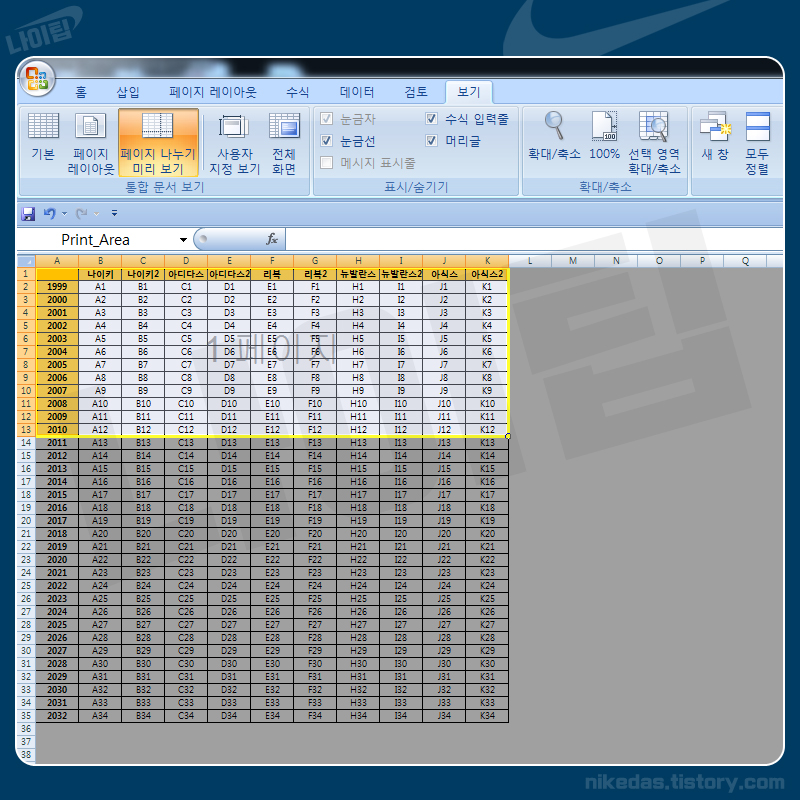Screen dimensions: 800x800
Task: Toggle the Formula Bar (수식 입력줄) checkbox
Action: pyautogui.click(x=431, y=119)
